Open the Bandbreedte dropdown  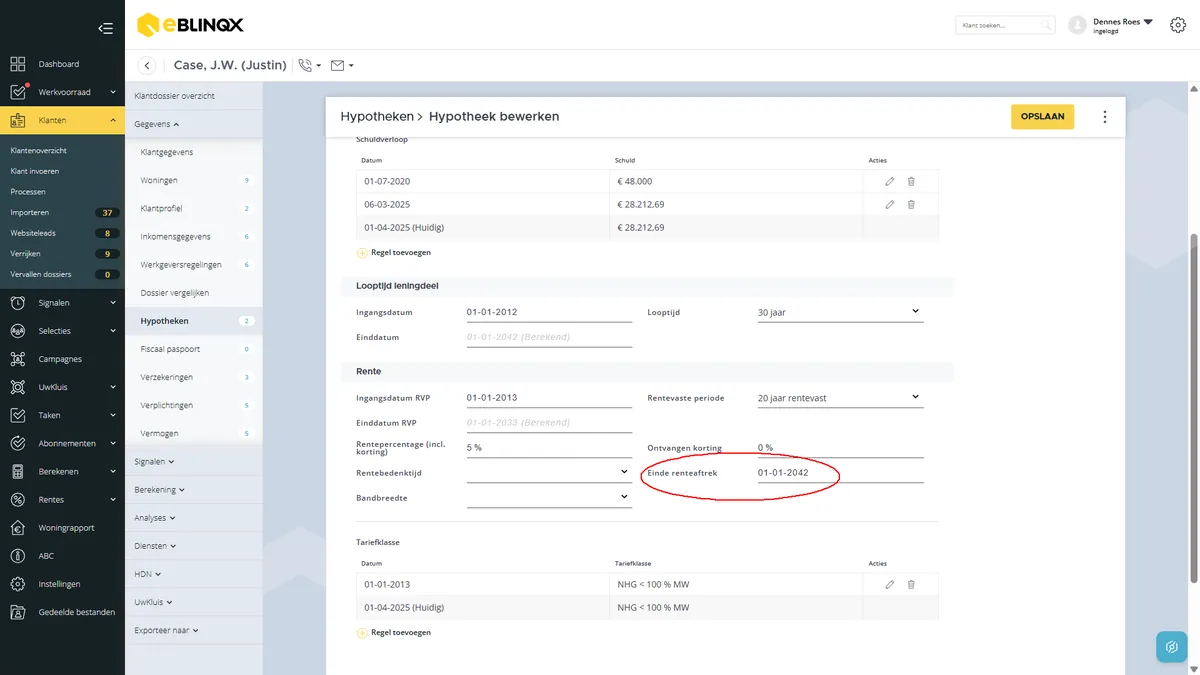[x=549, y=497]
